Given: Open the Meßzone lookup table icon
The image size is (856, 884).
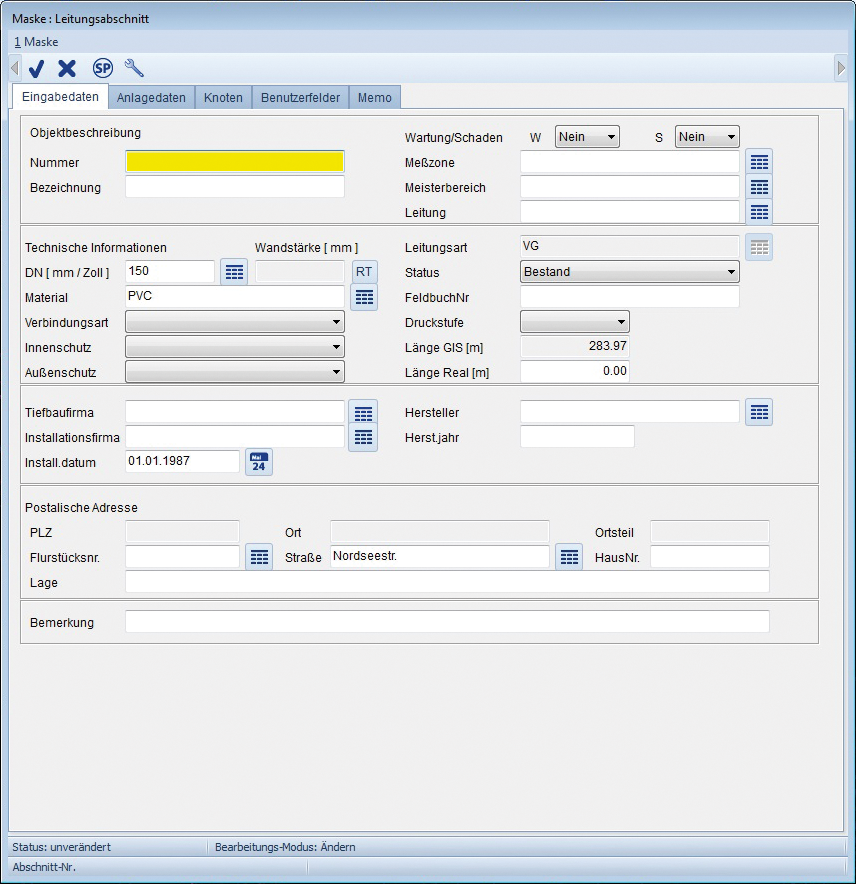Looking at the screenshot, I should pyautogui.click(x=759, y=162).
